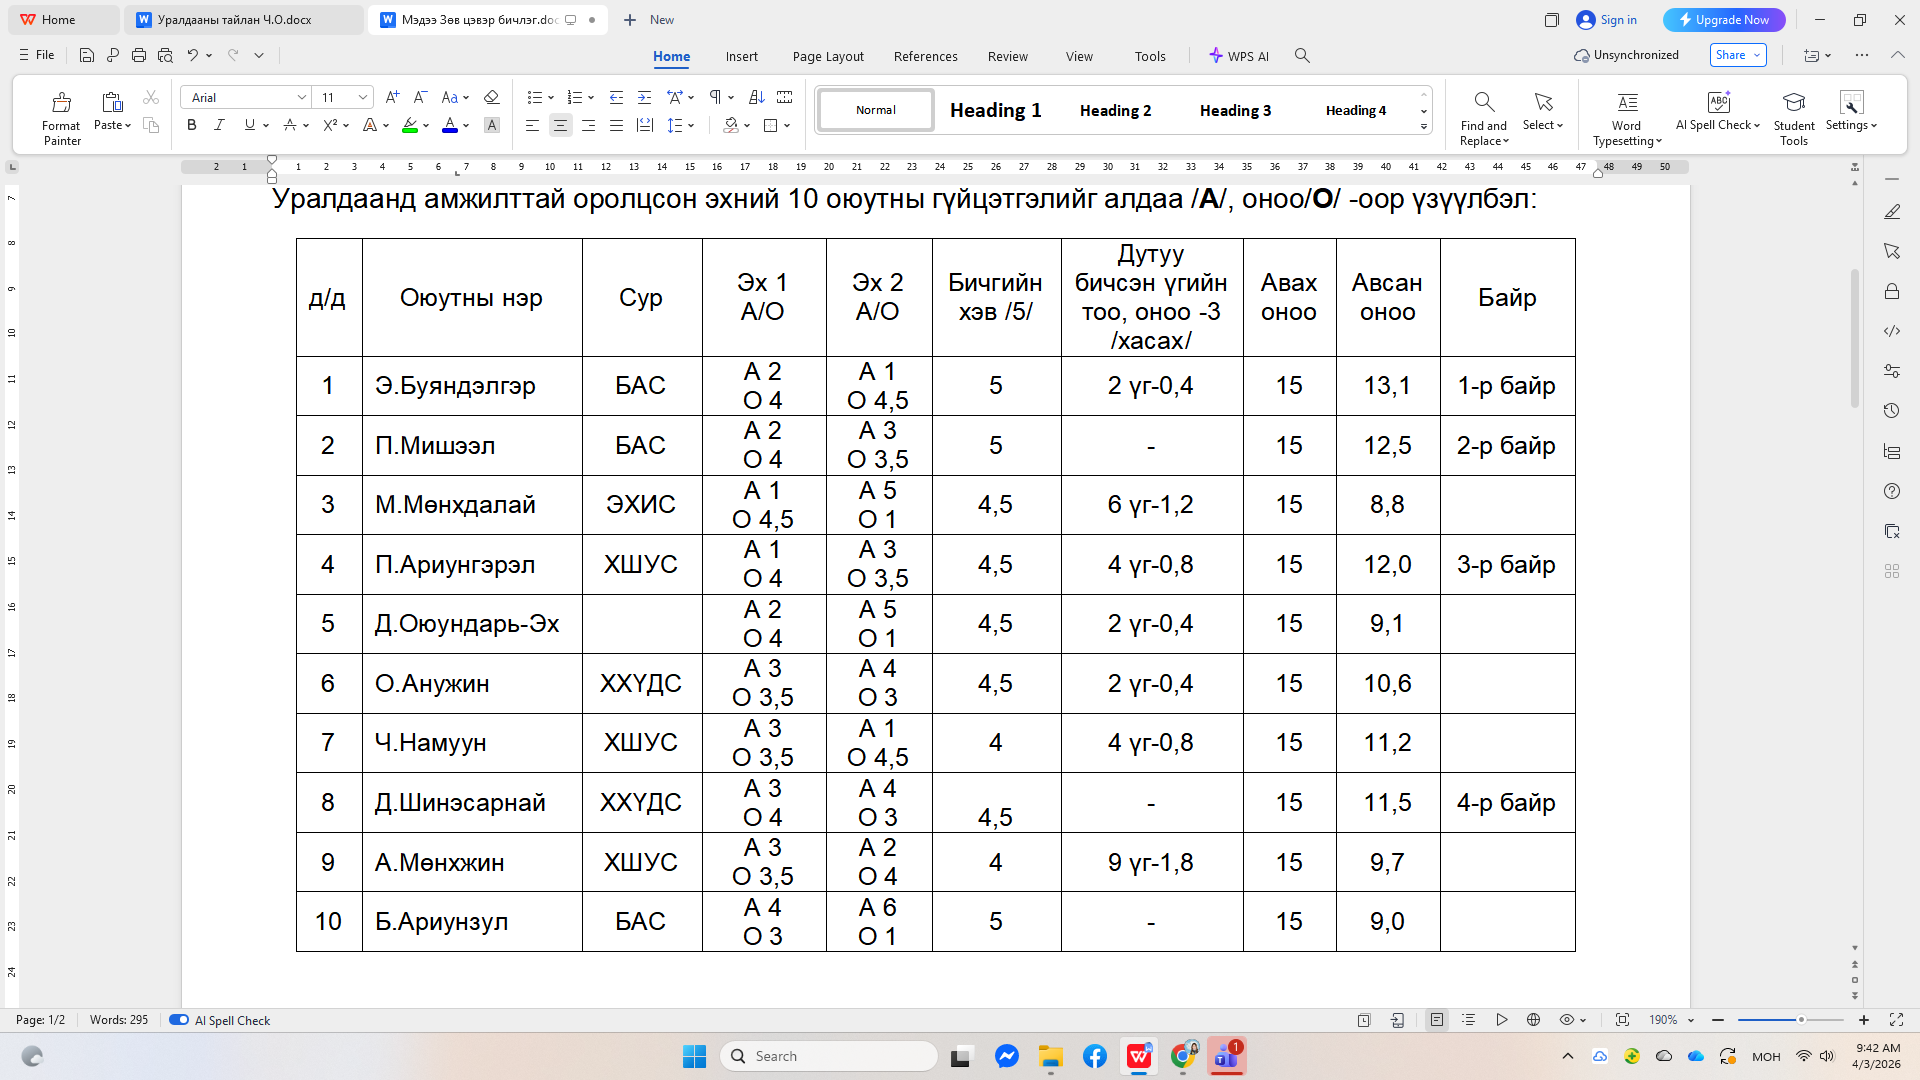Click the zoom slider in status bar

[x=1801, y=1020]
